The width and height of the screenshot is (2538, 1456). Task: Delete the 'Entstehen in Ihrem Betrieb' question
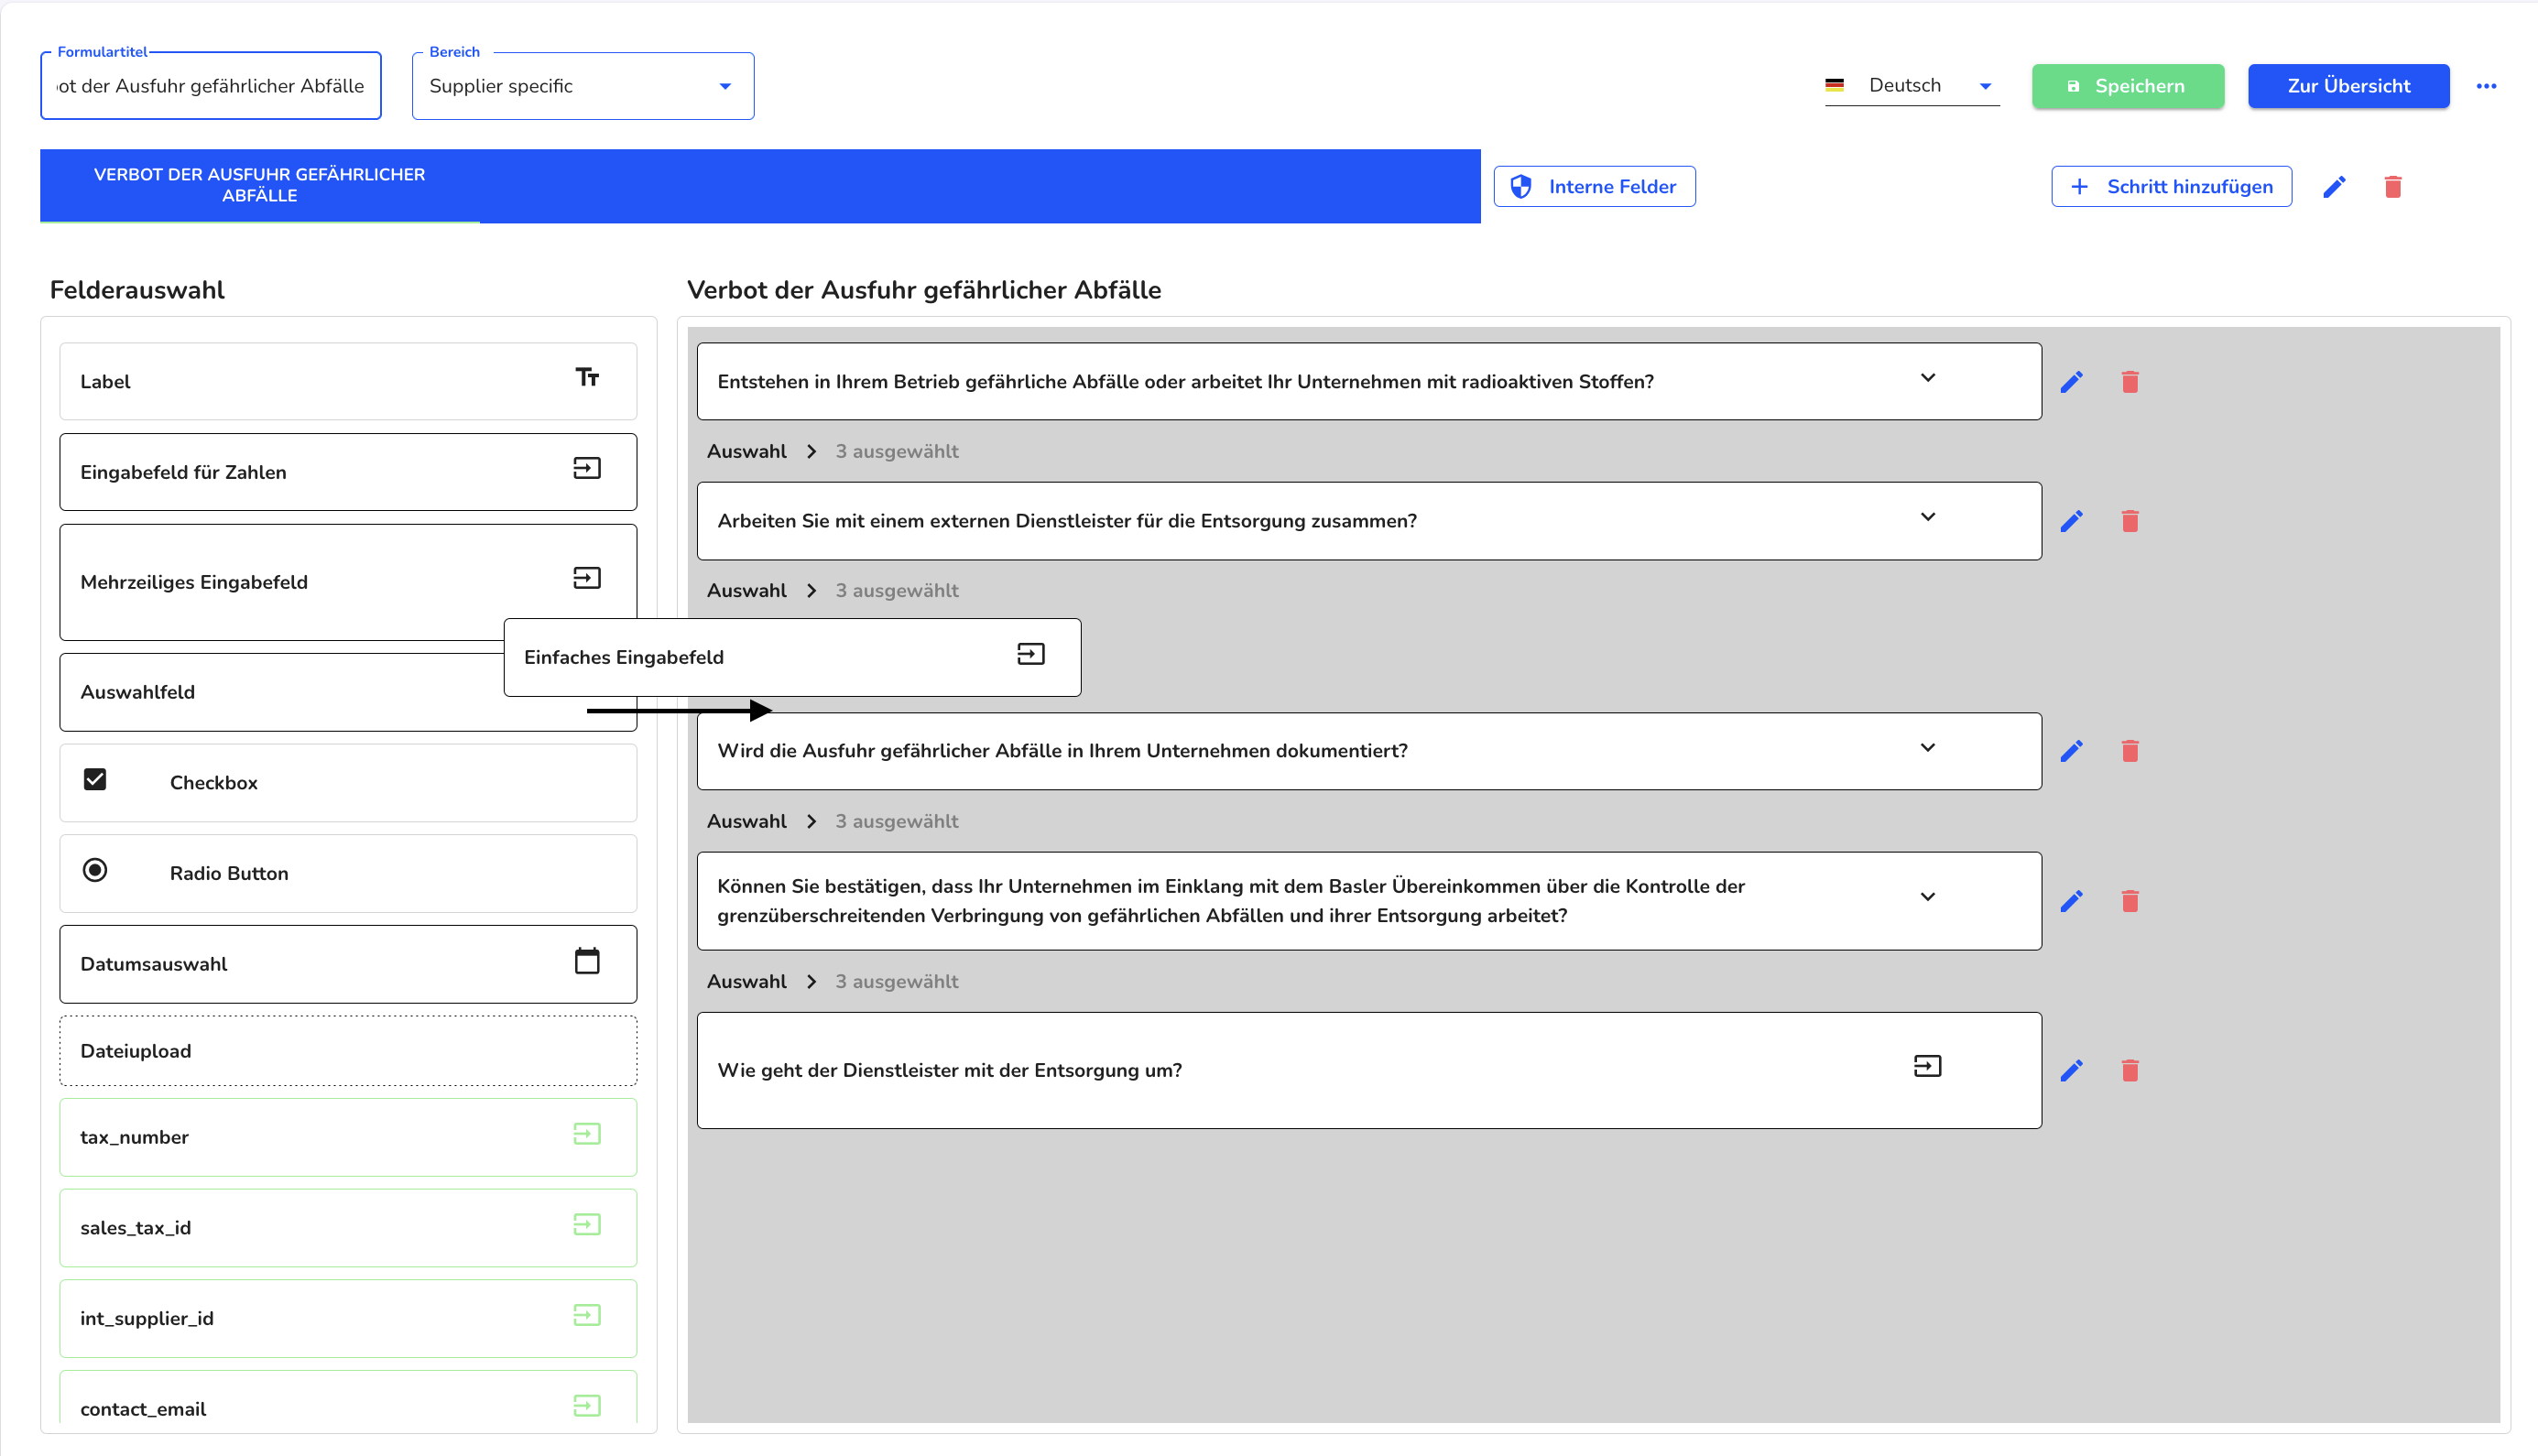coord(2130,382)
